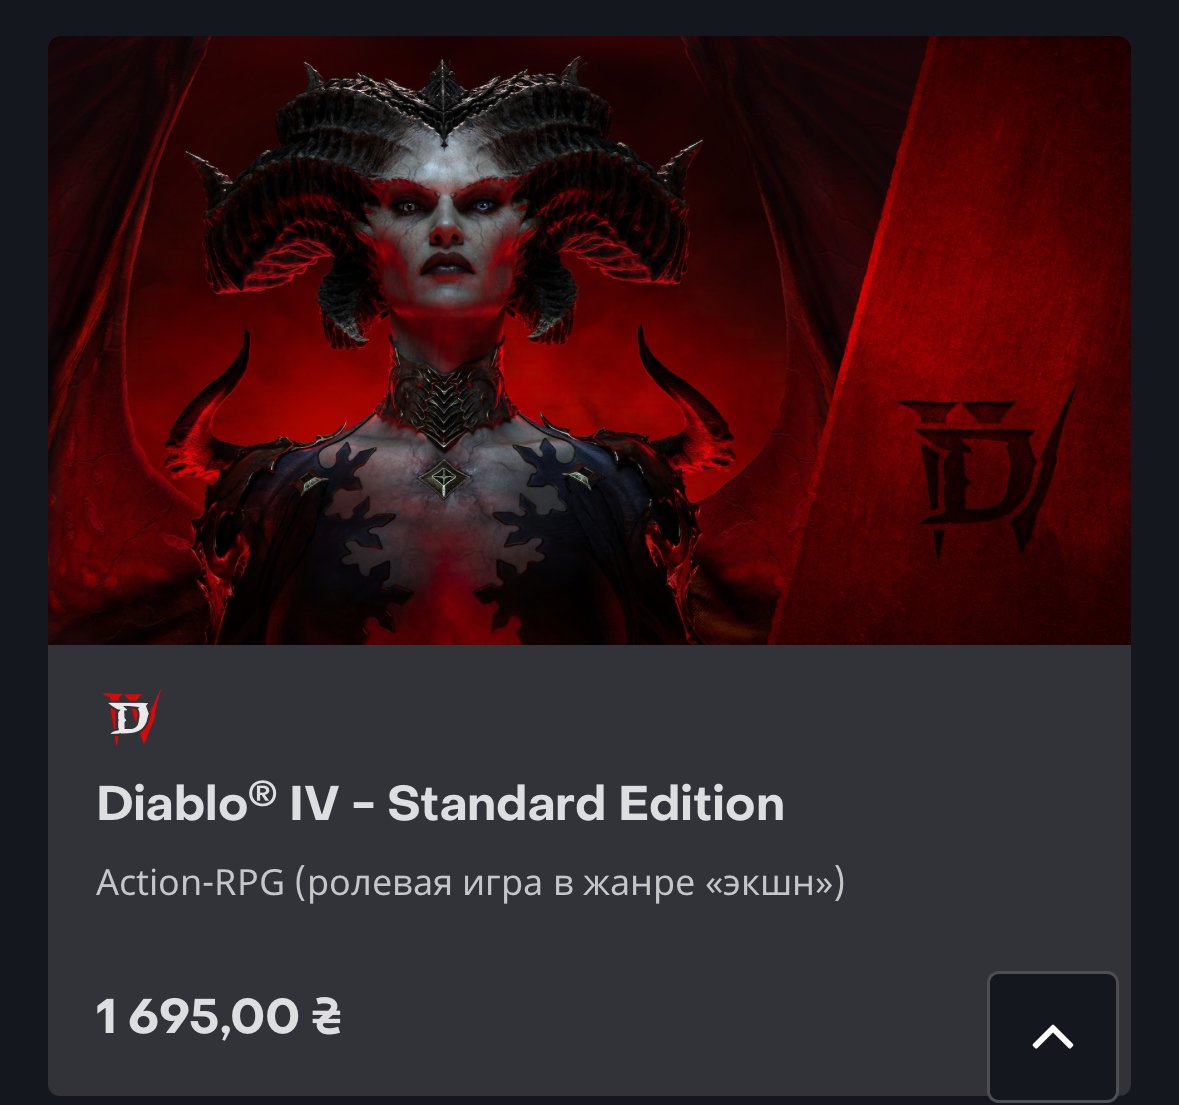Image resolution: width=1179 pixels, height=1105 pixels.
Task: Click the hryvnia currency symbol
Action: 326,1016
